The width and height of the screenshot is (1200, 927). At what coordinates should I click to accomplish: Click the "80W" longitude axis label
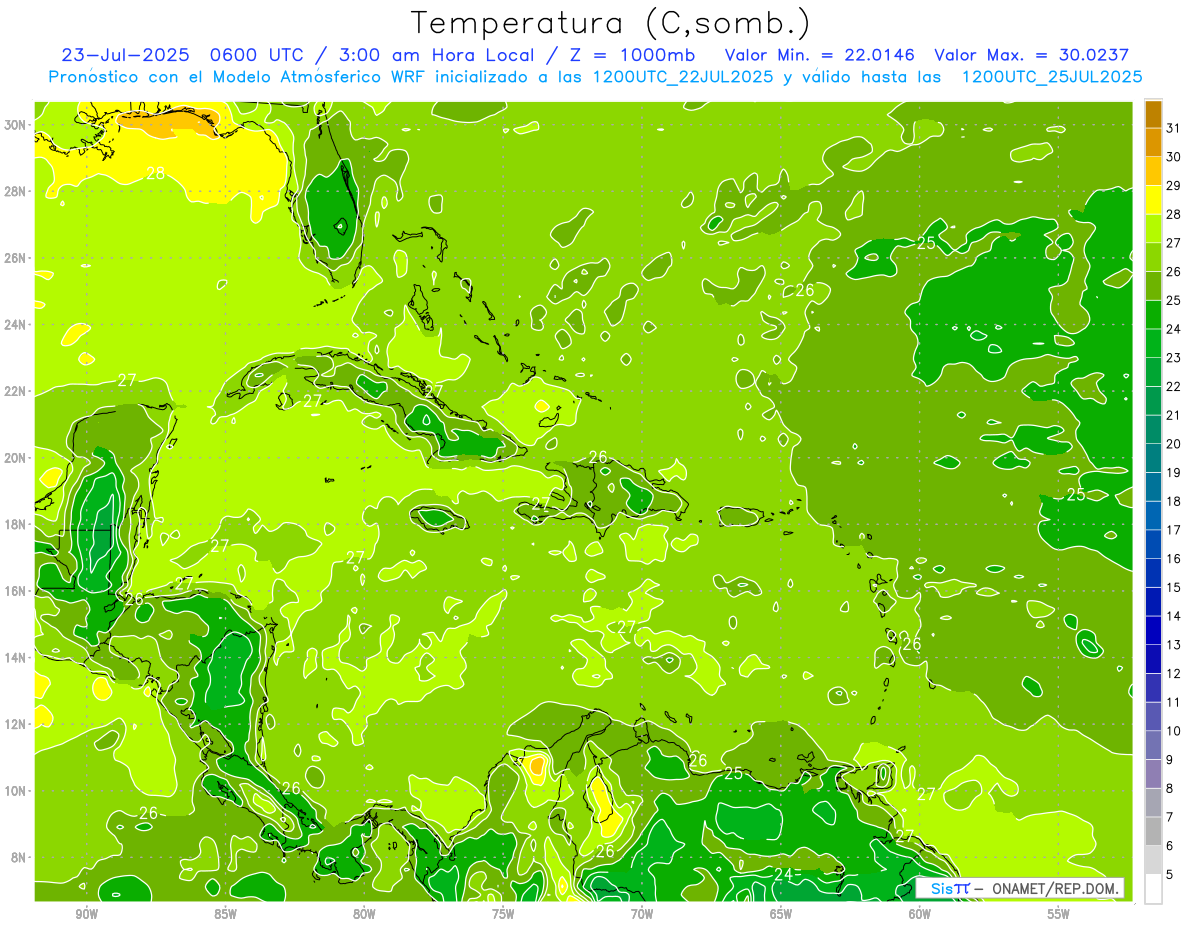(364, 915)
